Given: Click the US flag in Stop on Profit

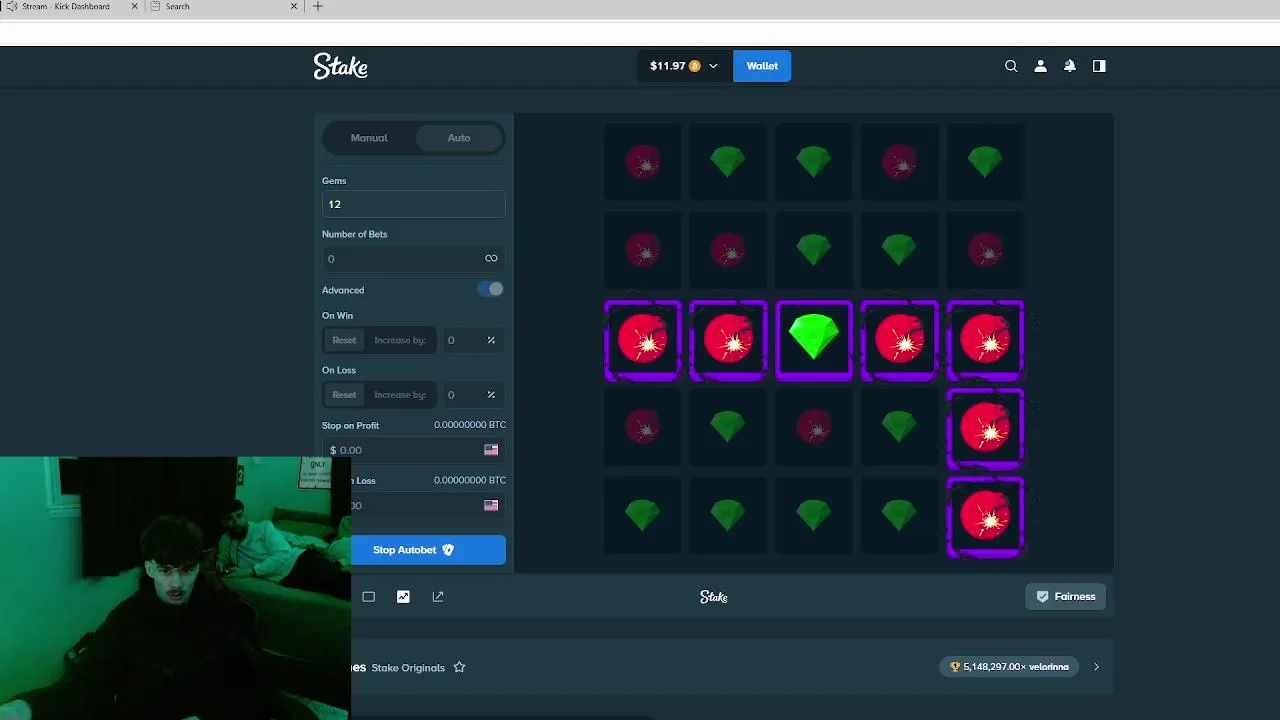Looking at the screenshot, I should 491,450.
